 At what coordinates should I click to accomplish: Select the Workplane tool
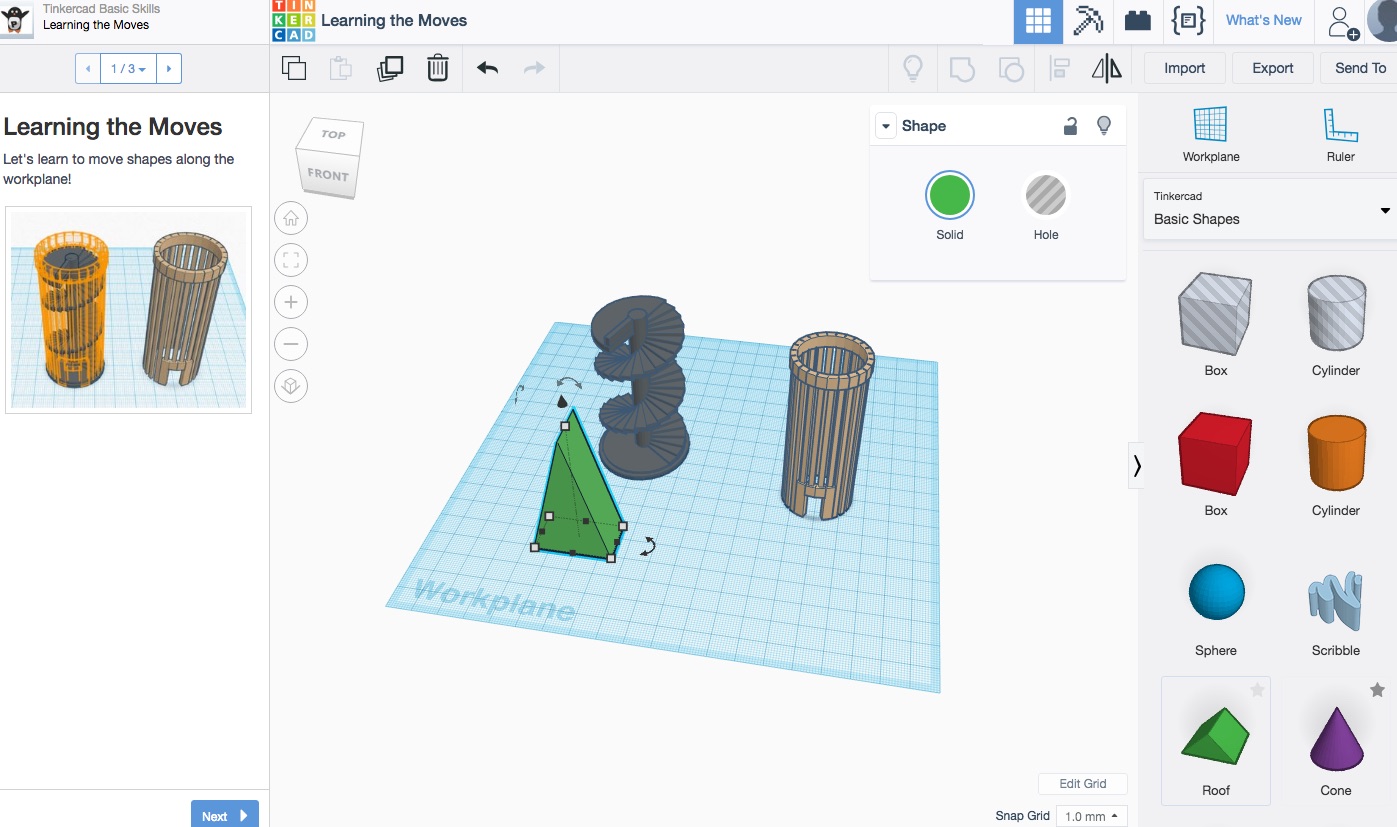click(1210, 135)
